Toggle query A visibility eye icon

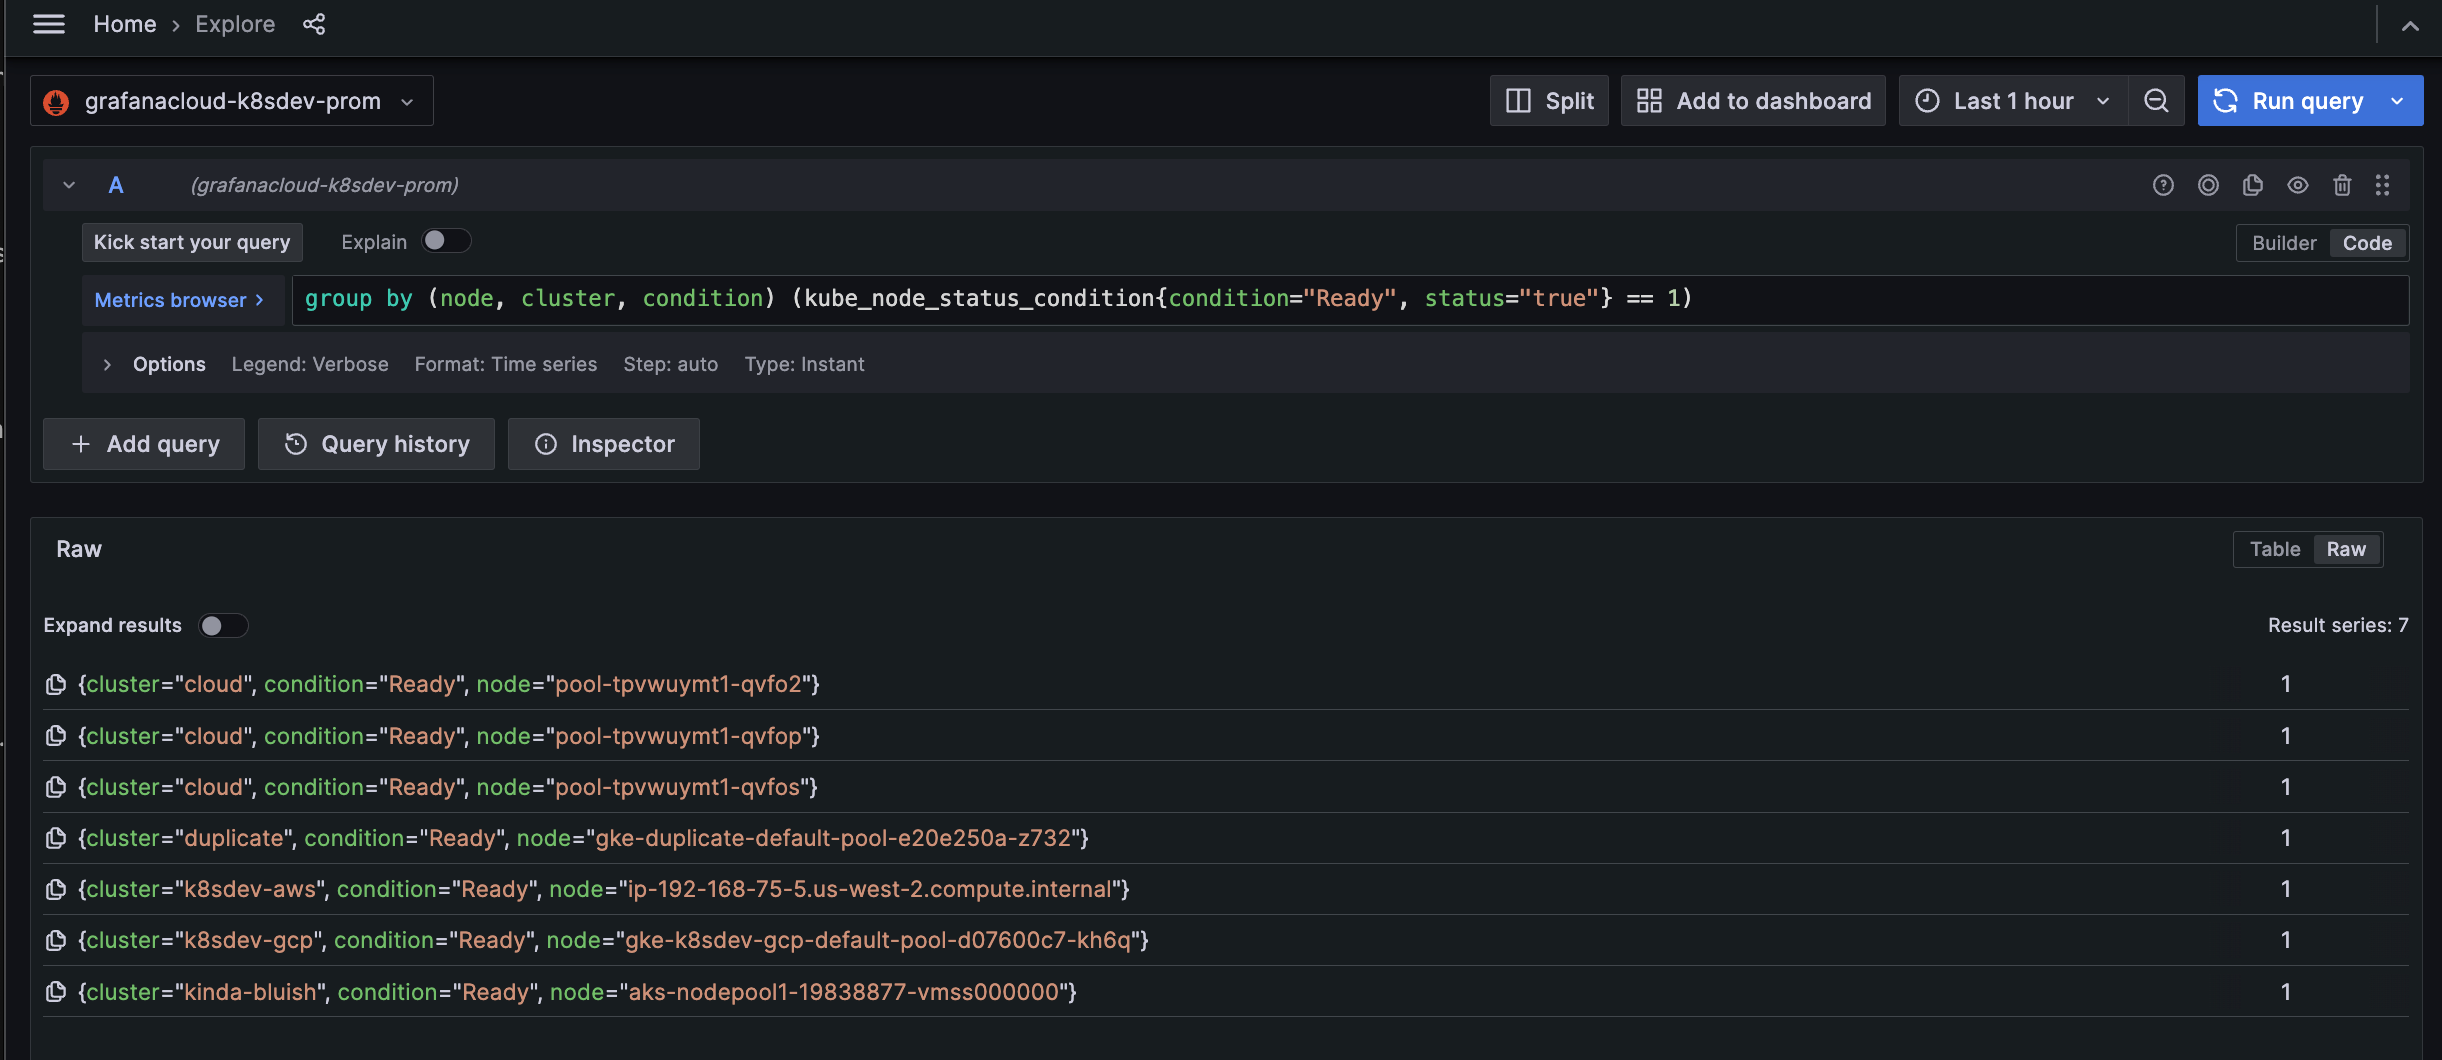2298,185
